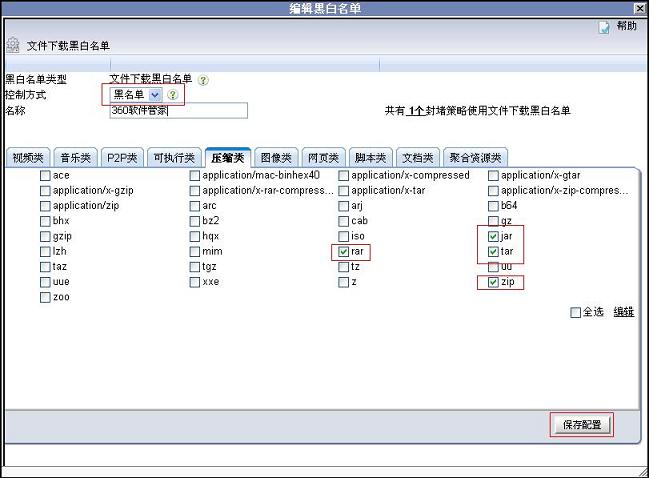This screenshot has width=649, height=478.
Task: Switch to the 视频类 tab
Action: click(x=28, y=158)
